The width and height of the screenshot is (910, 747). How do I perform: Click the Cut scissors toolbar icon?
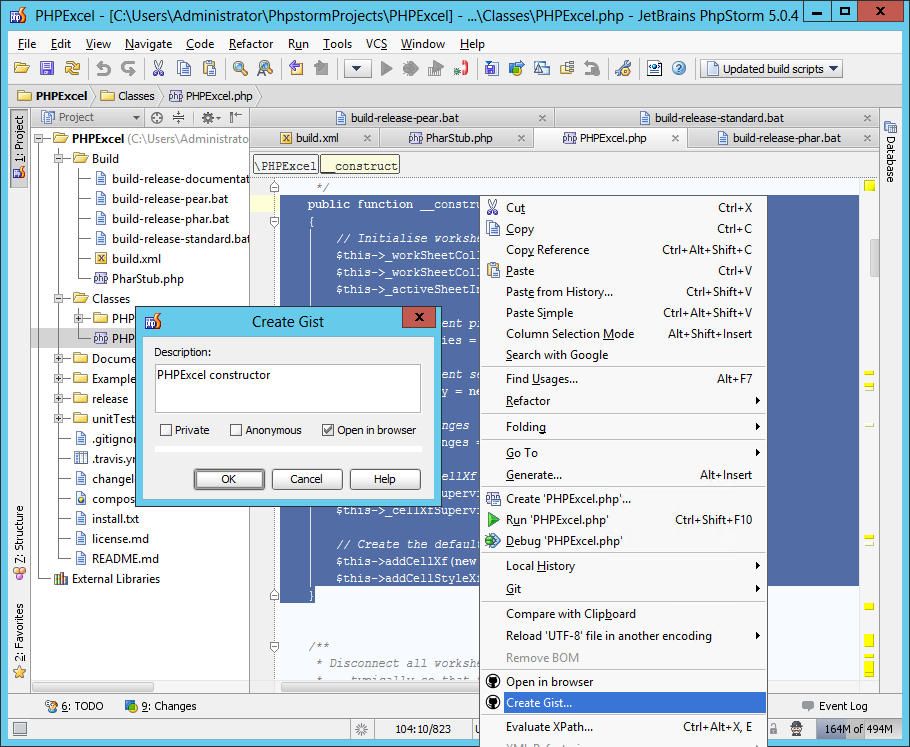(158, 68)
